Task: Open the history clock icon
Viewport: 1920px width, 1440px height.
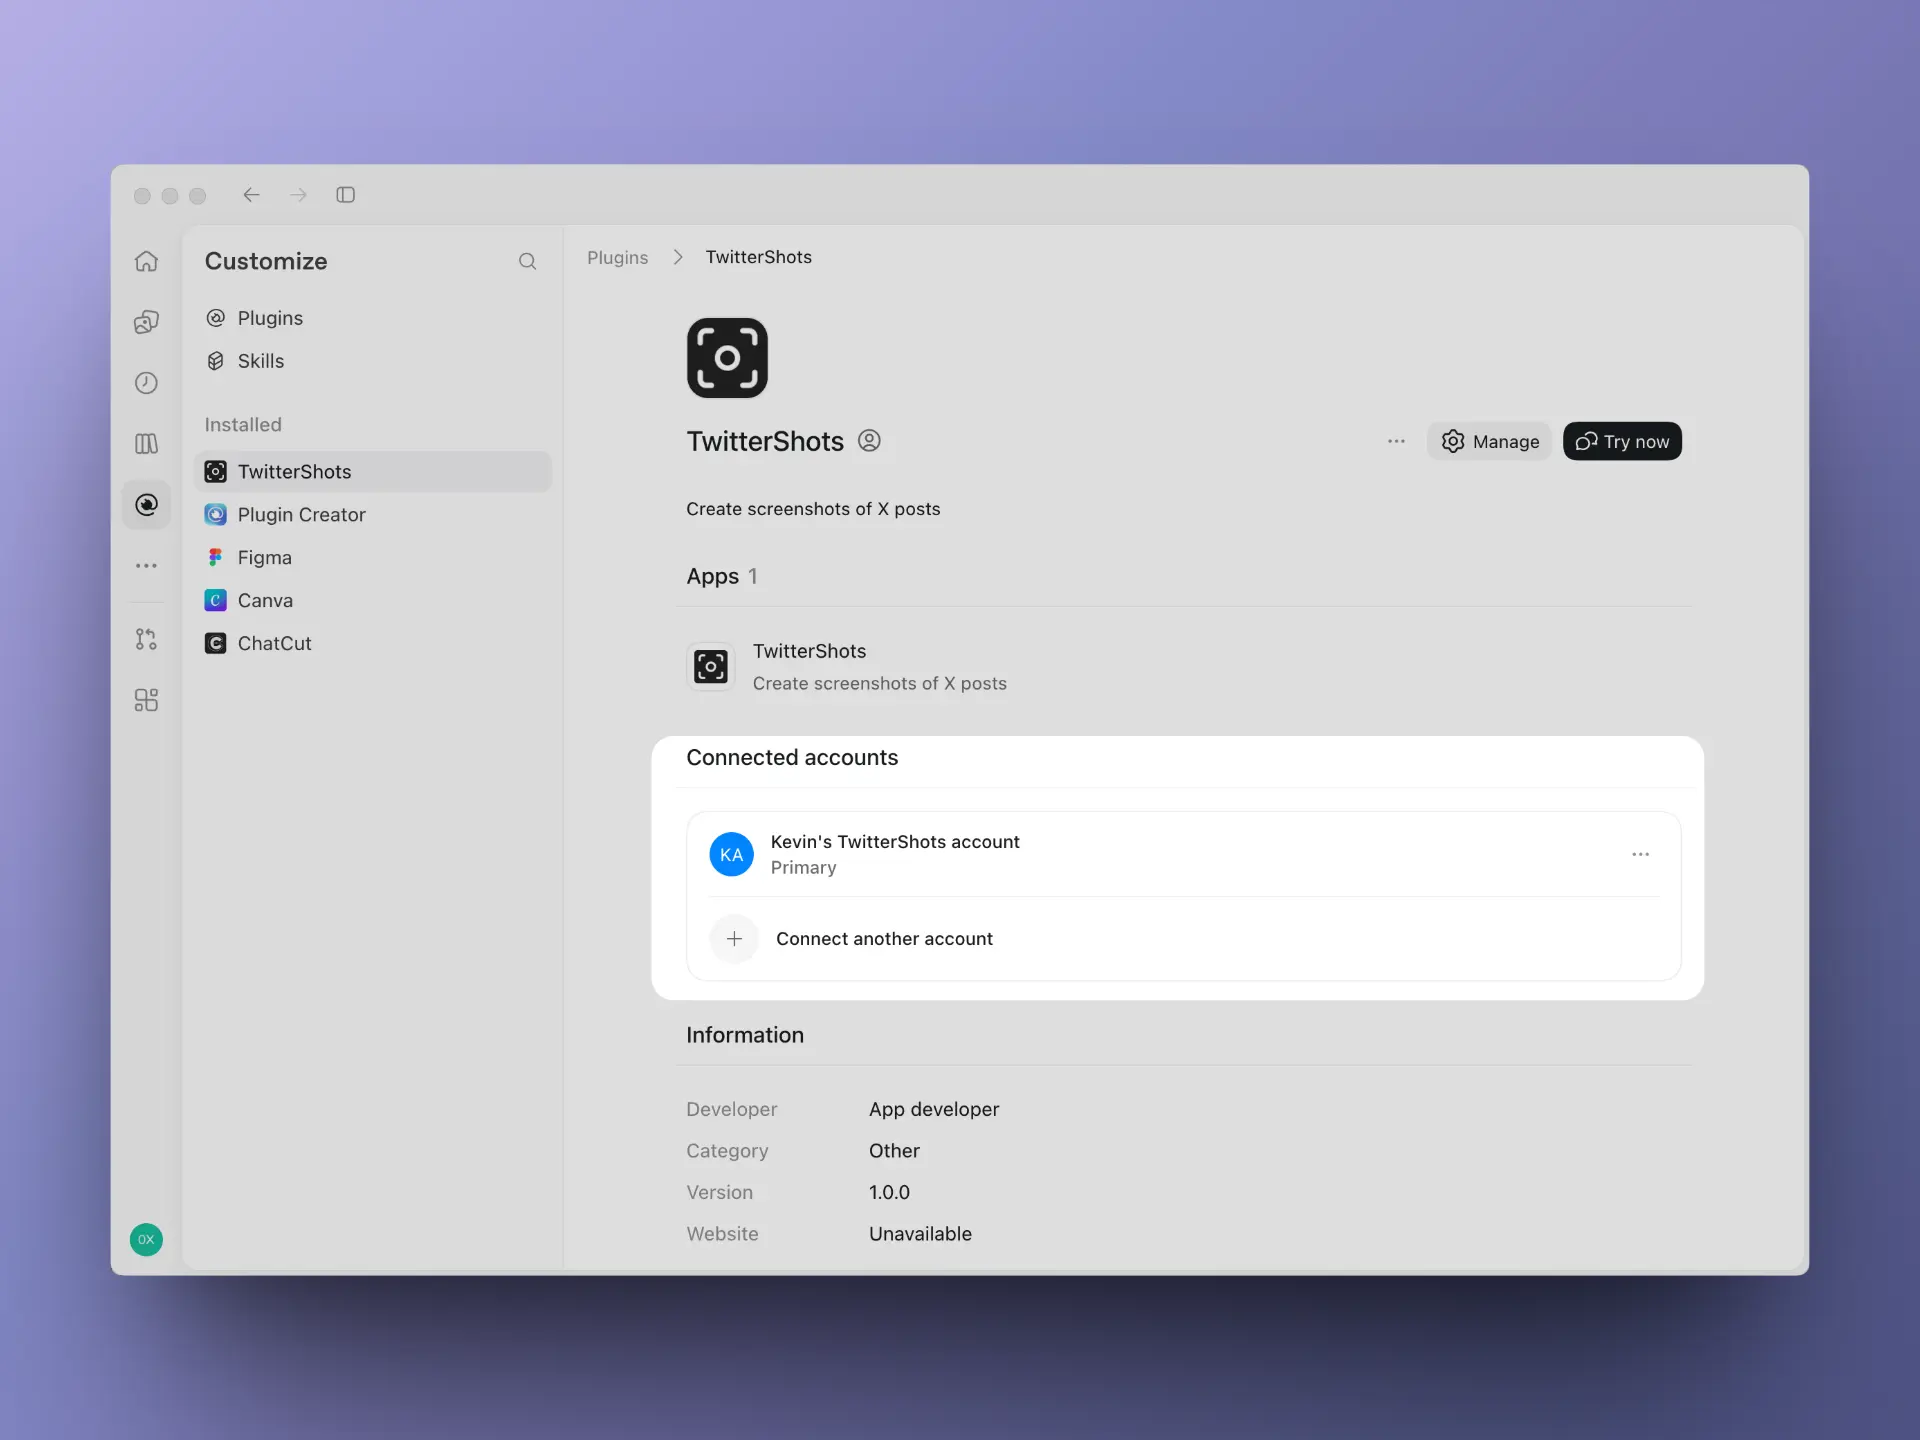Action: click(x=146, y=383)
